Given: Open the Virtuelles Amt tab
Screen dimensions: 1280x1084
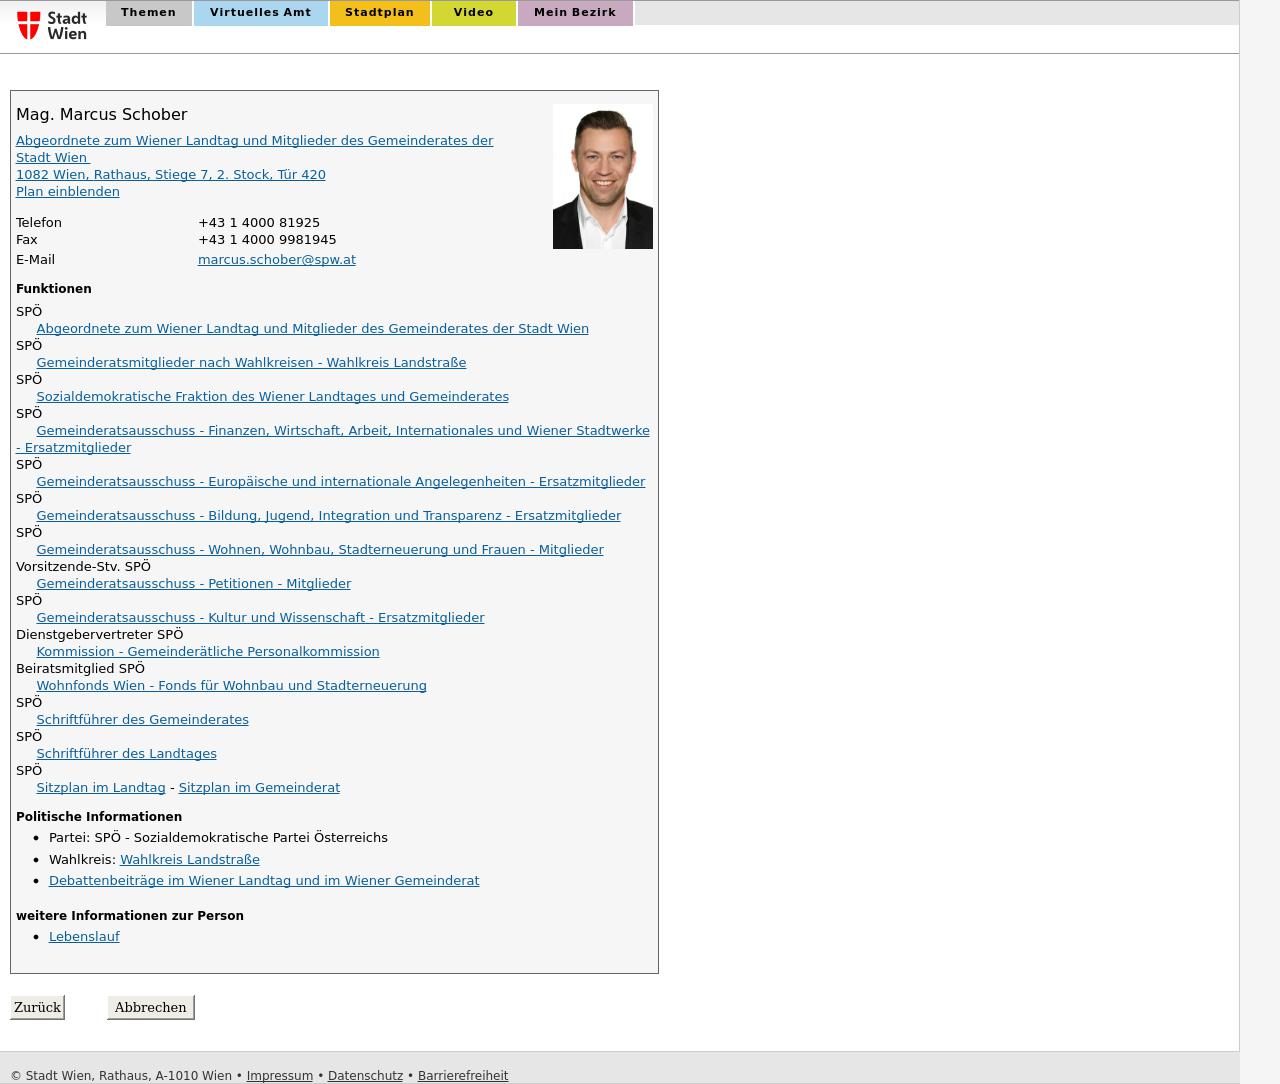Looking at the screenshot, I should [260, 13].
